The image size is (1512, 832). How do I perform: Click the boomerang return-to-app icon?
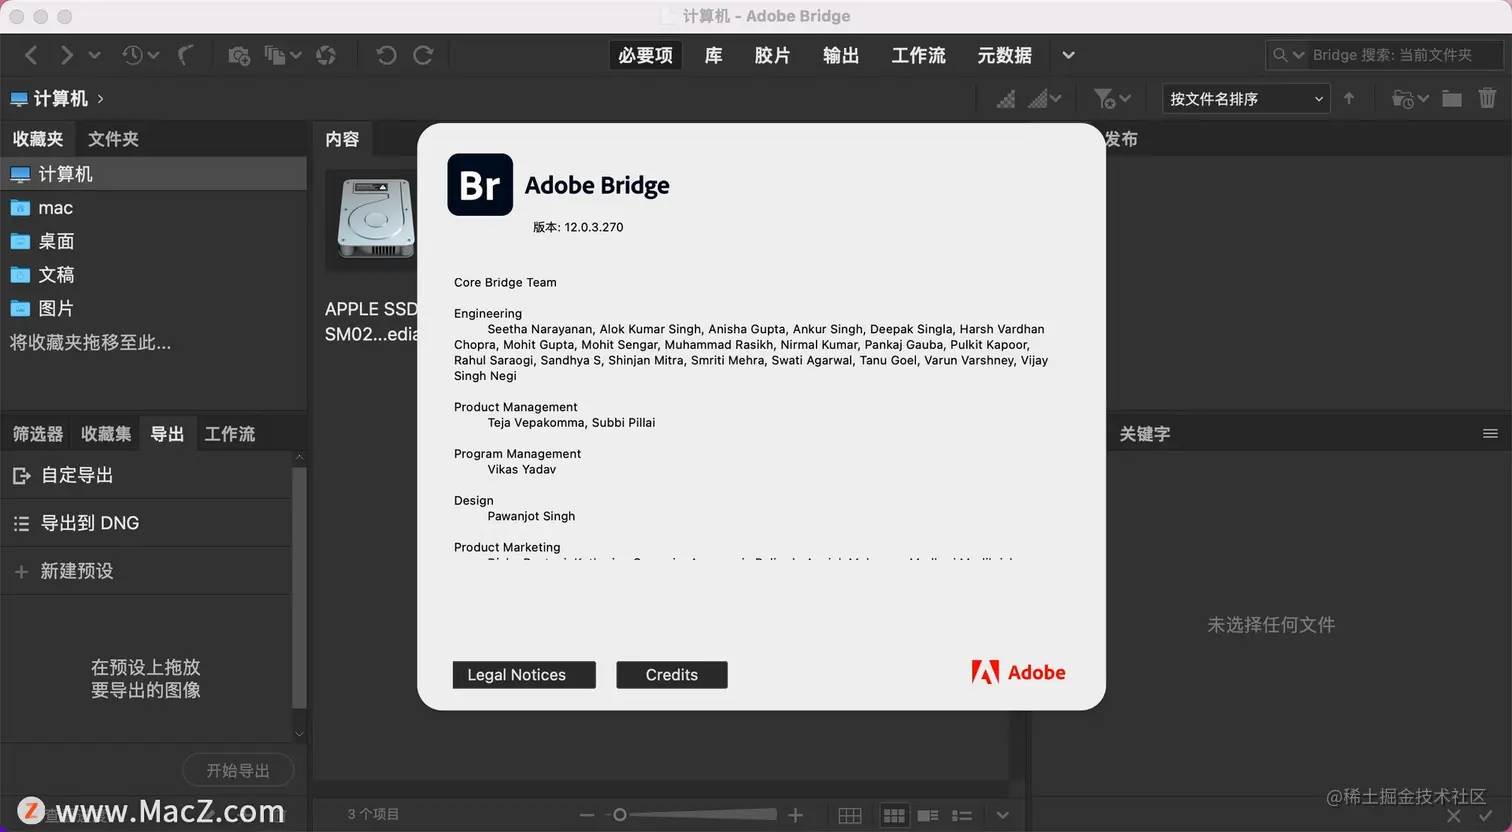click(x=185, y=55)
